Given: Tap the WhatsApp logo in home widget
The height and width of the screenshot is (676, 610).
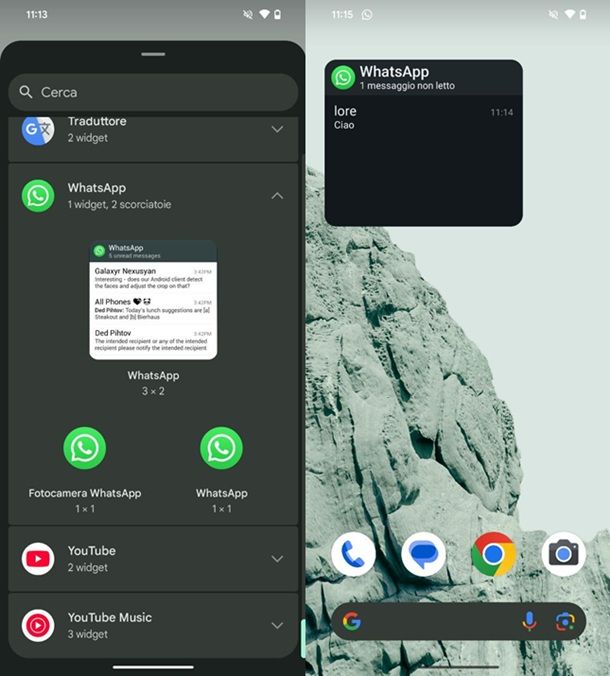Looking at the screenshot, I should (343, 78).
